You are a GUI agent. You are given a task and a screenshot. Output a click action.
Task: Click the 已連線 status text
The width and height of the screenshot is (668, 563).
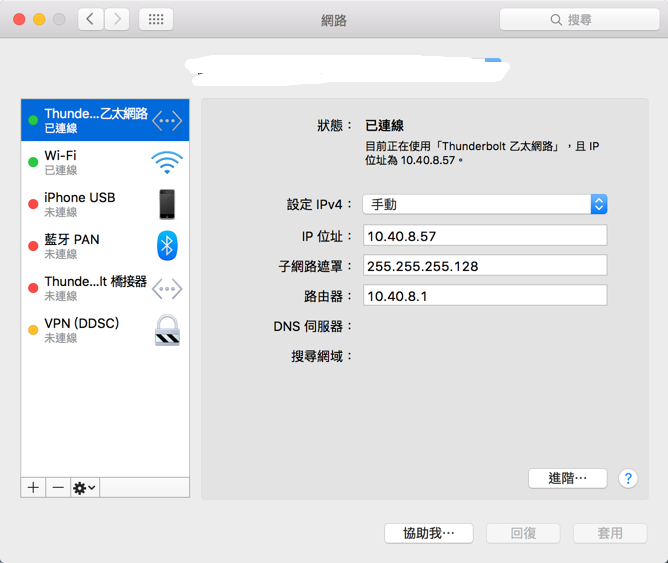click(x=385, y=125)
